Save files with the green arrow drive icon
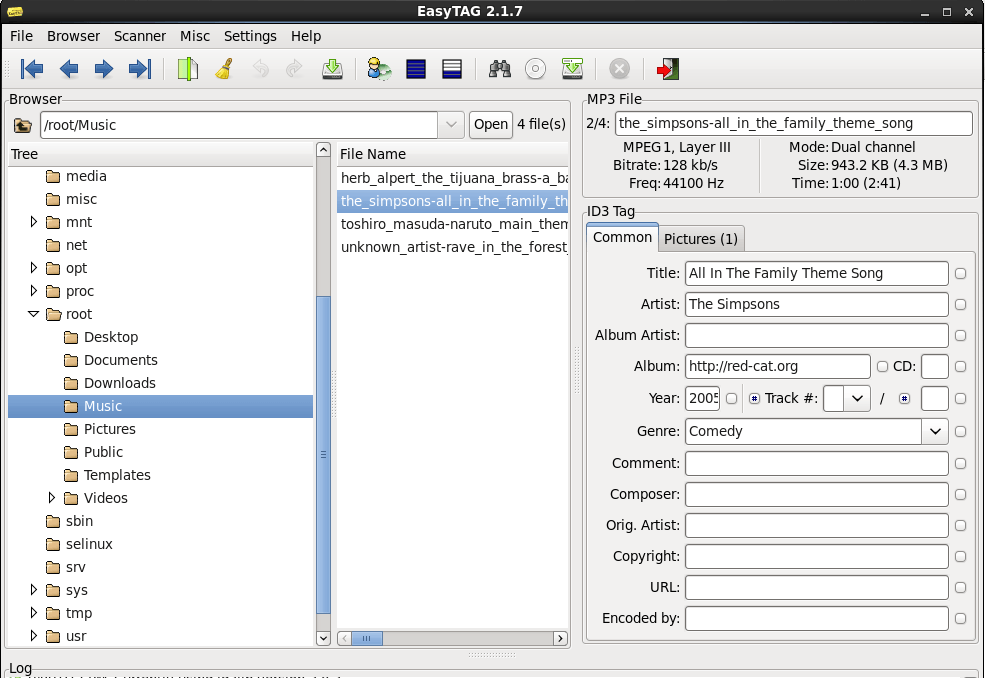 click(332, 69)
